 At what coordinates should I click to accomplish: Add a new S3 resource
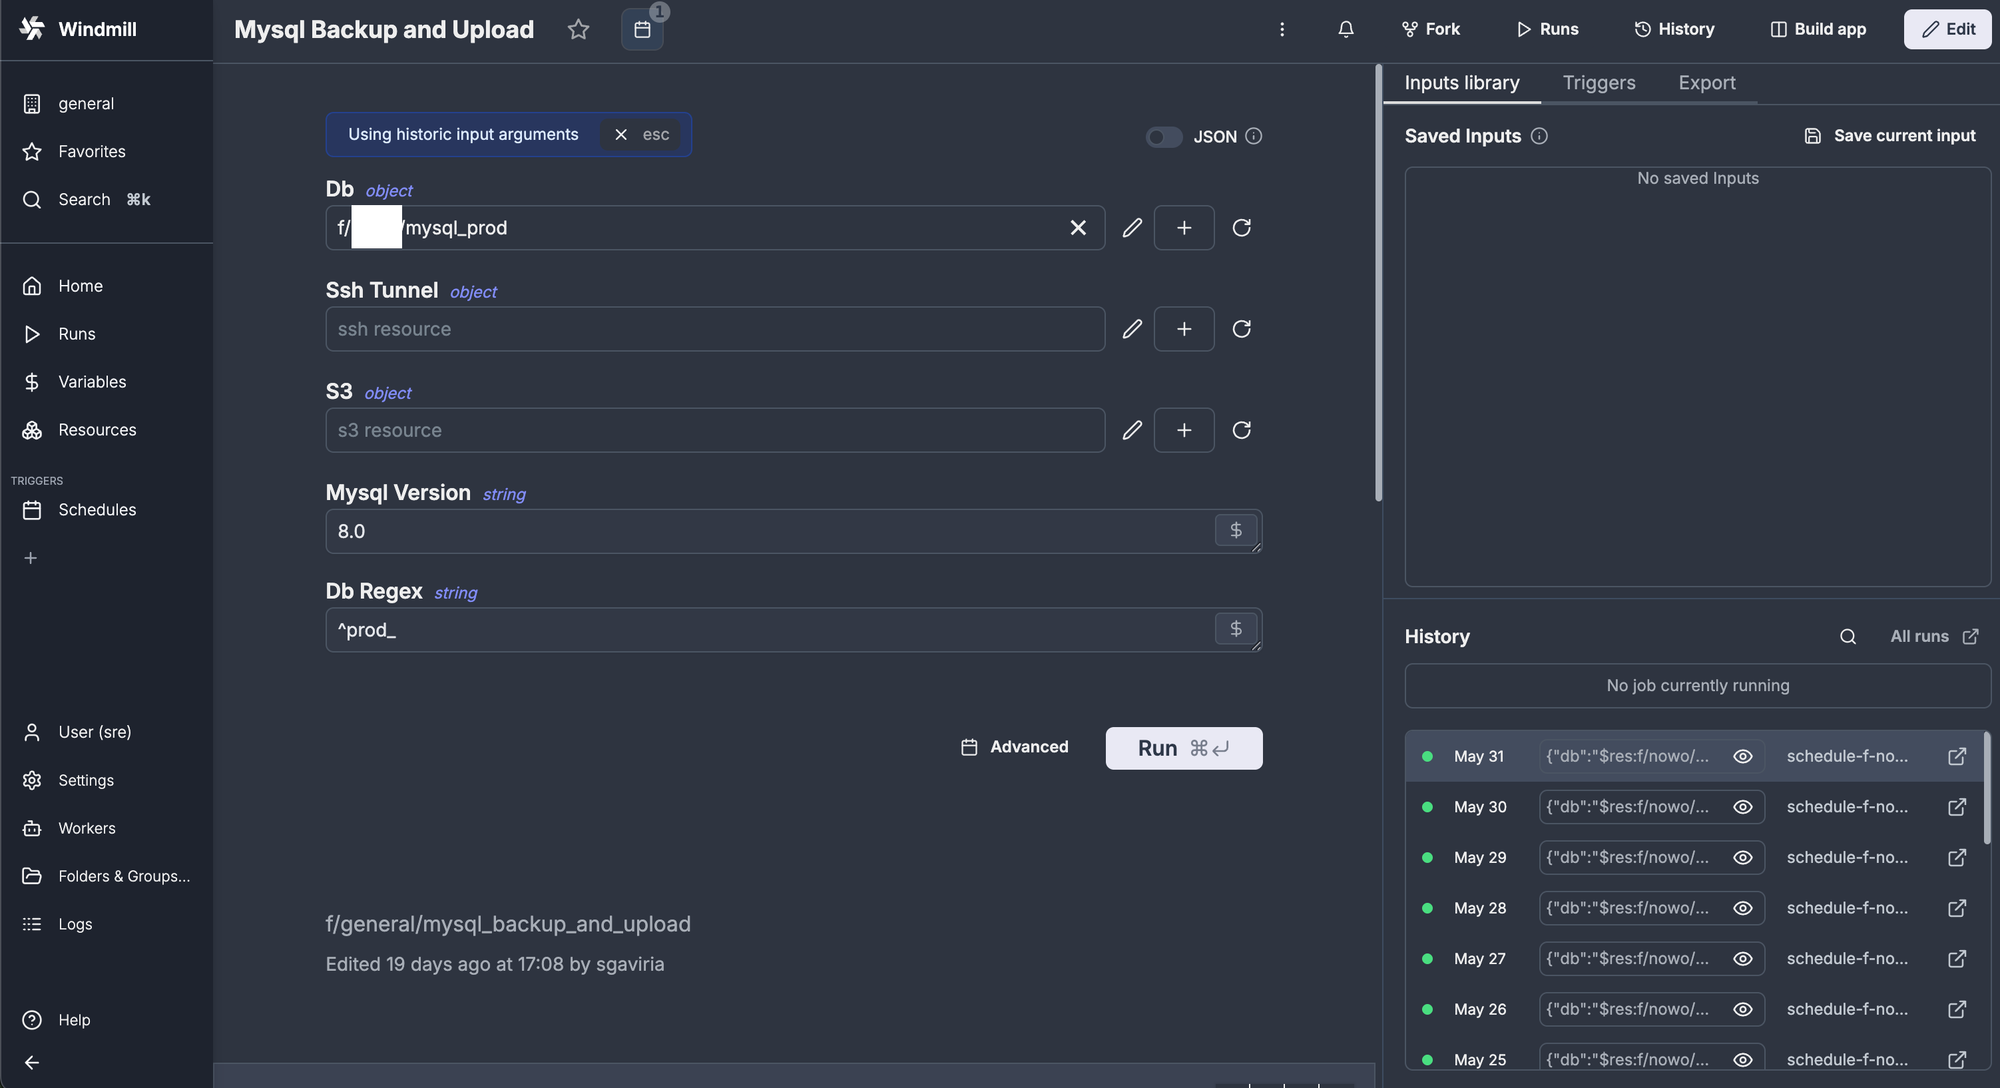point(1184,430)
